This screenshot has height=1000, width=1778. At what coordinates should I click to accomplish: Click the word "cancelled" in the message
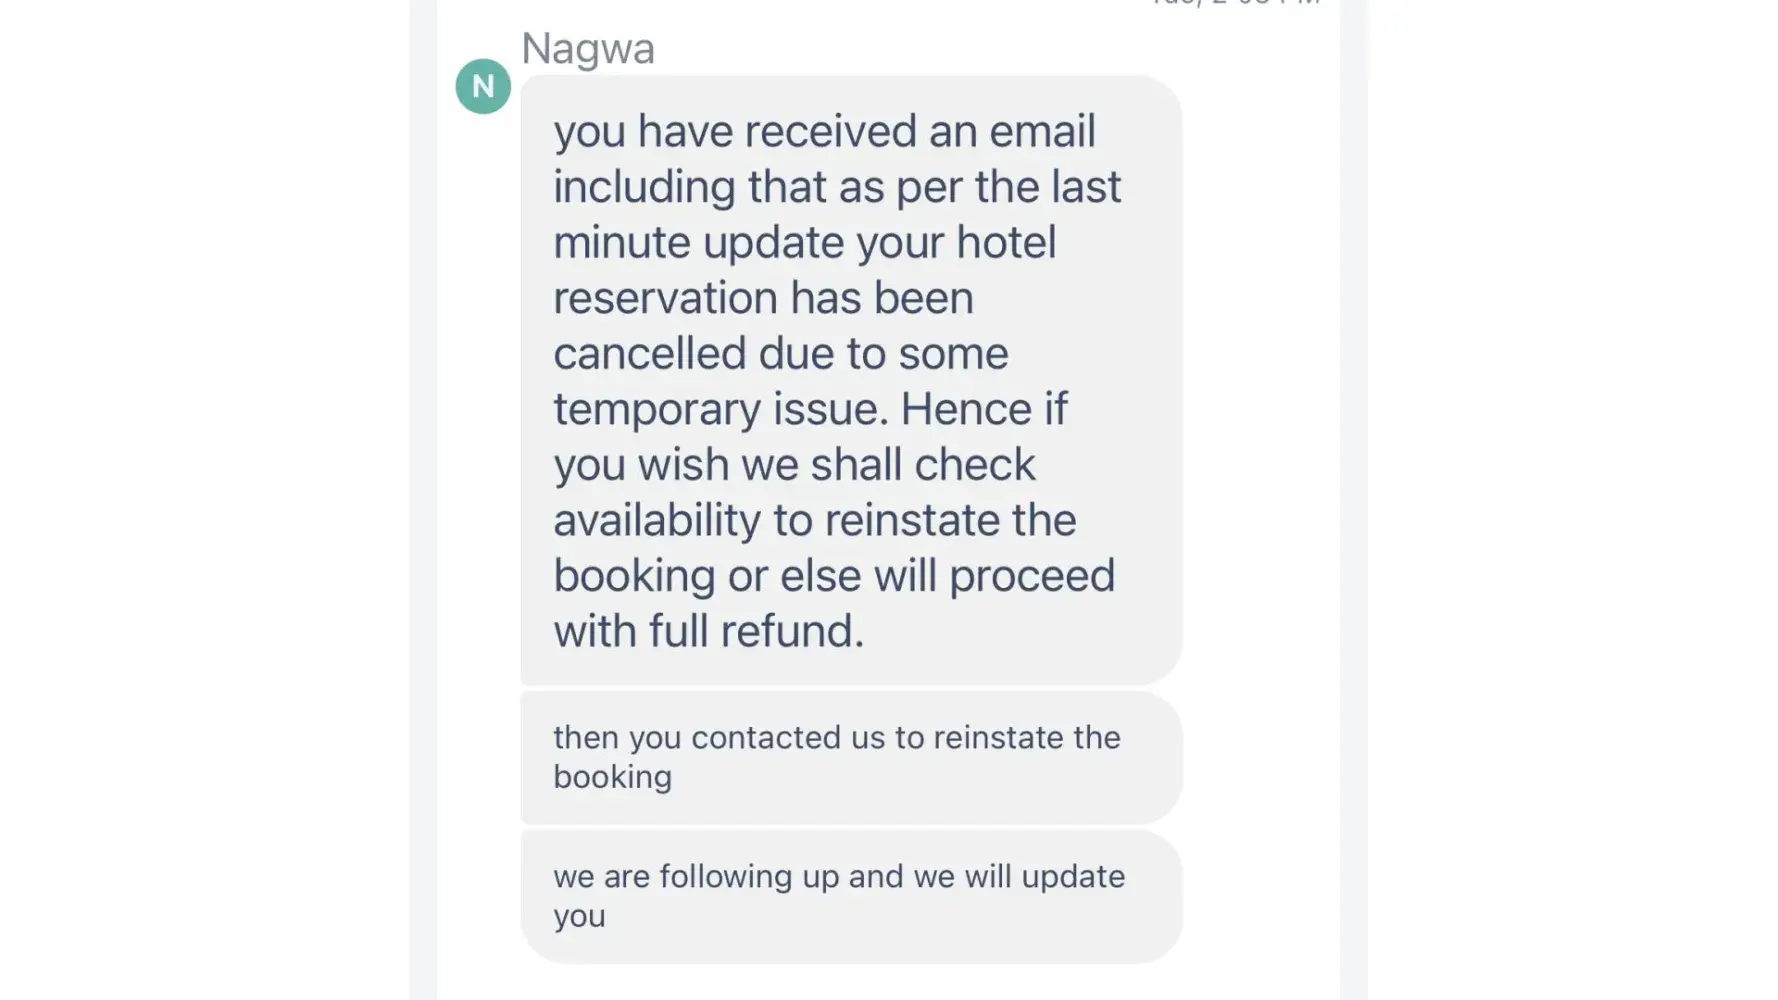click(650, 353)
